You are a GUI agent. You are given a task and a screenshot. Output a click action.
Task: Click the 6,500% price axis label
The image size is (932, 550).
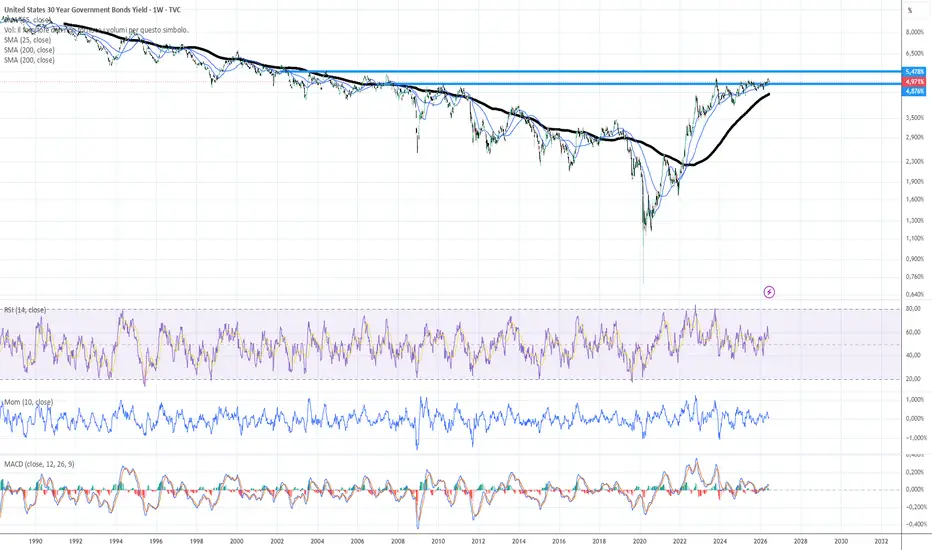click(x=915, y=54)
